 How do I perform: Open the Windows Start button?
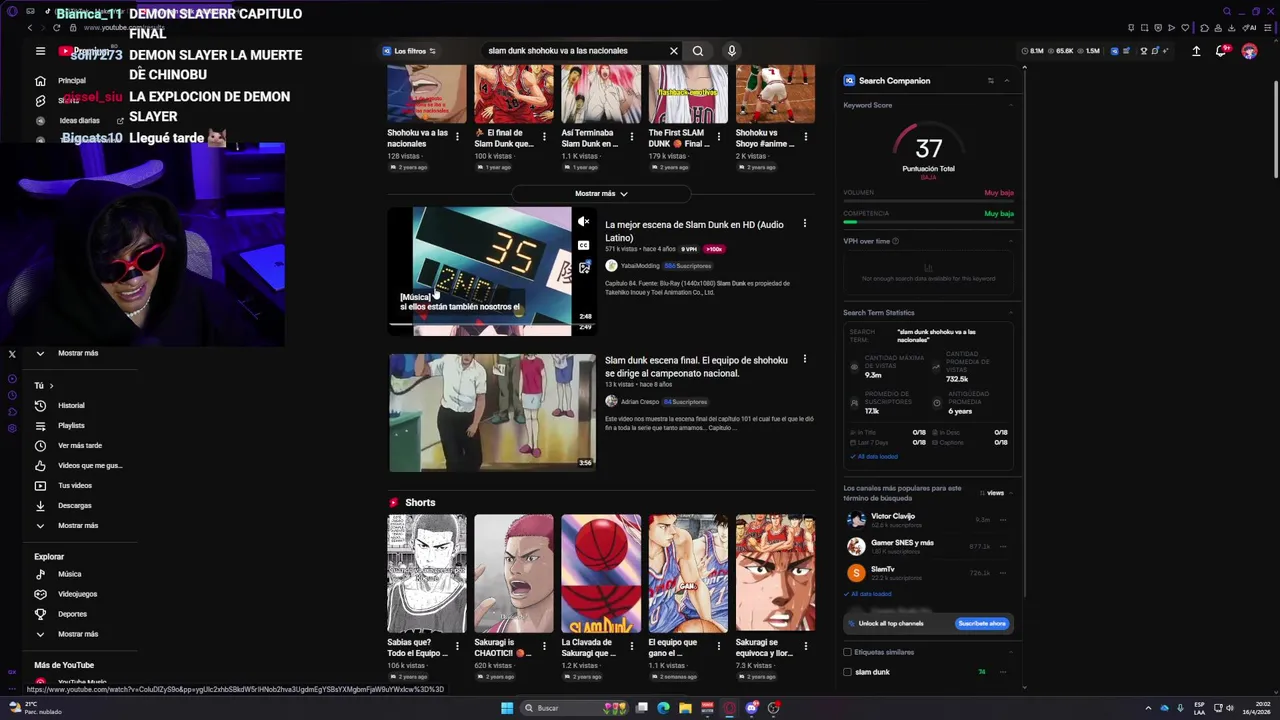507,708
